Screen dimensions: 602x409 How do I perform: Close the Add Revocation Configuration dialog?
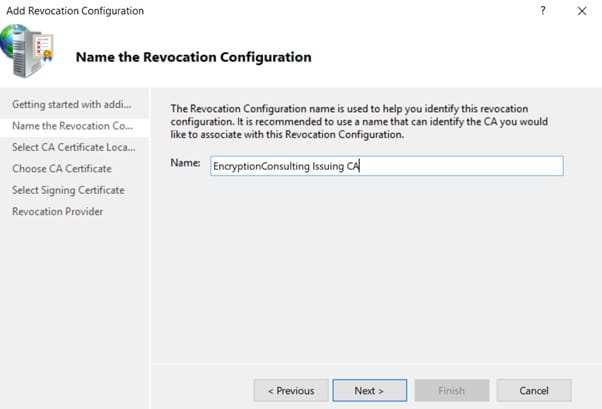tap(582, 11)
